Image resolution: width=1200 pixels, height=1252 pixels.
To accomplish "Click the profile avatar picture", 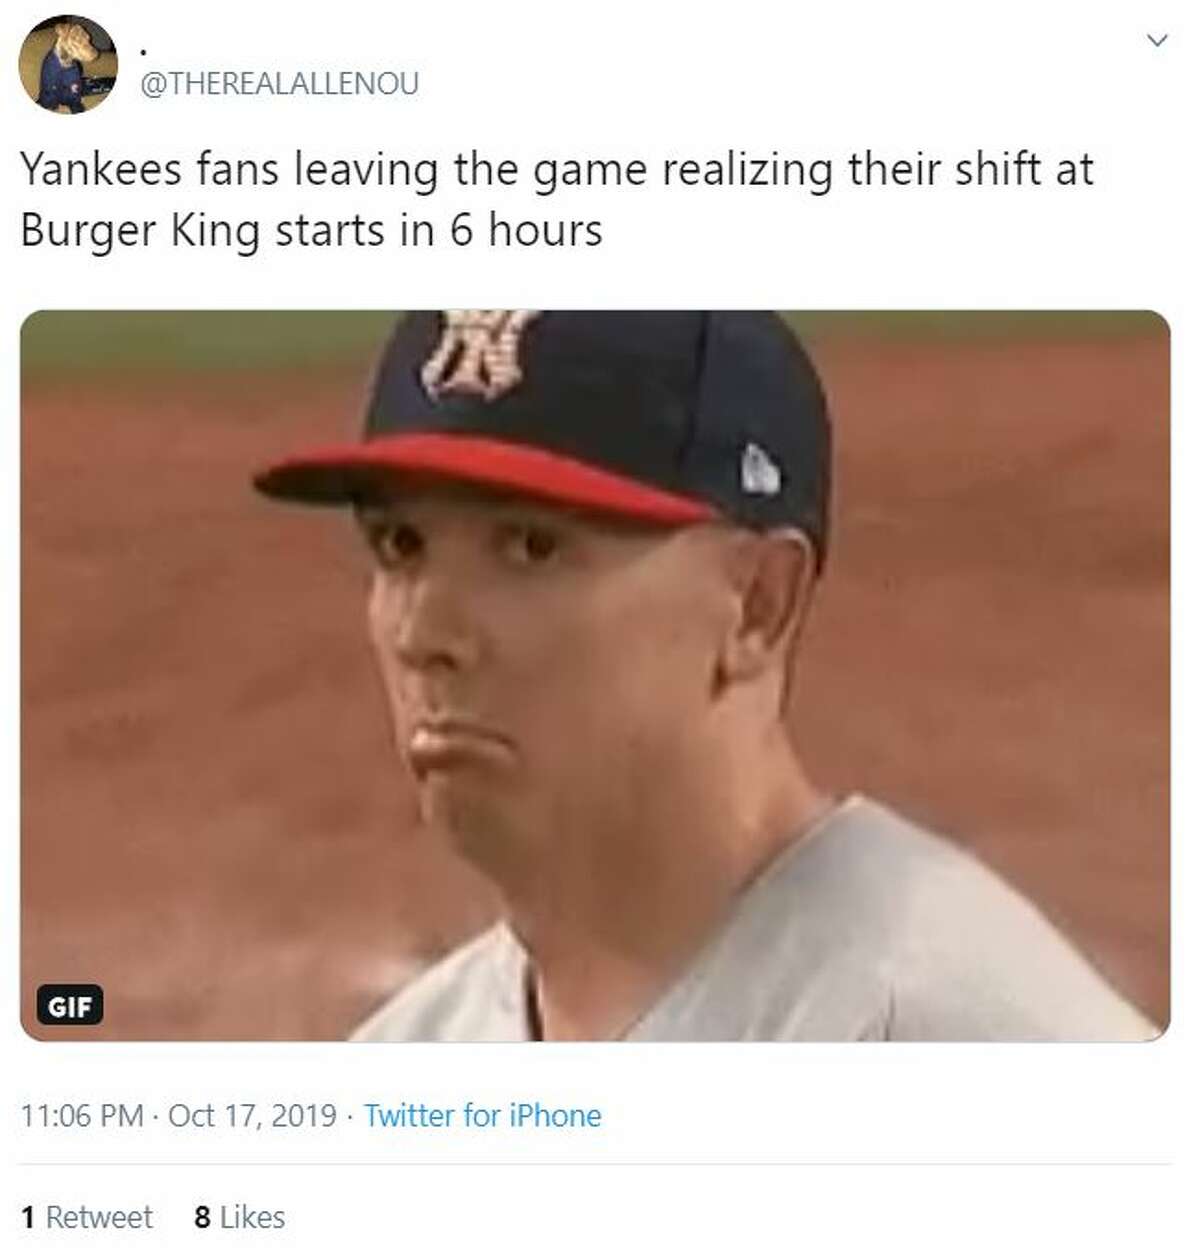I will coord(68,65).
